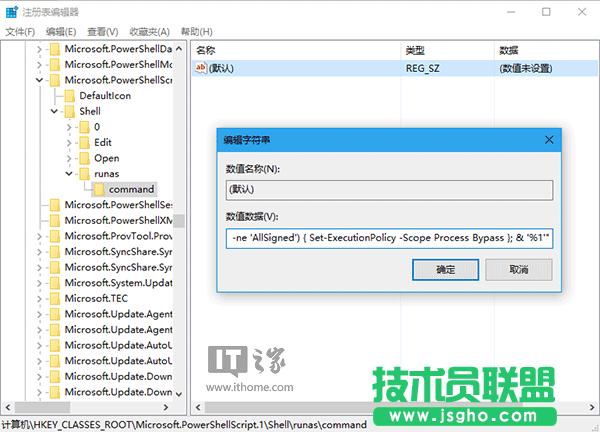The width and height of the screenshot is (600, 432).
Task: Click tree pane's right scroll arrow
Action: click(x=166, y=408)
